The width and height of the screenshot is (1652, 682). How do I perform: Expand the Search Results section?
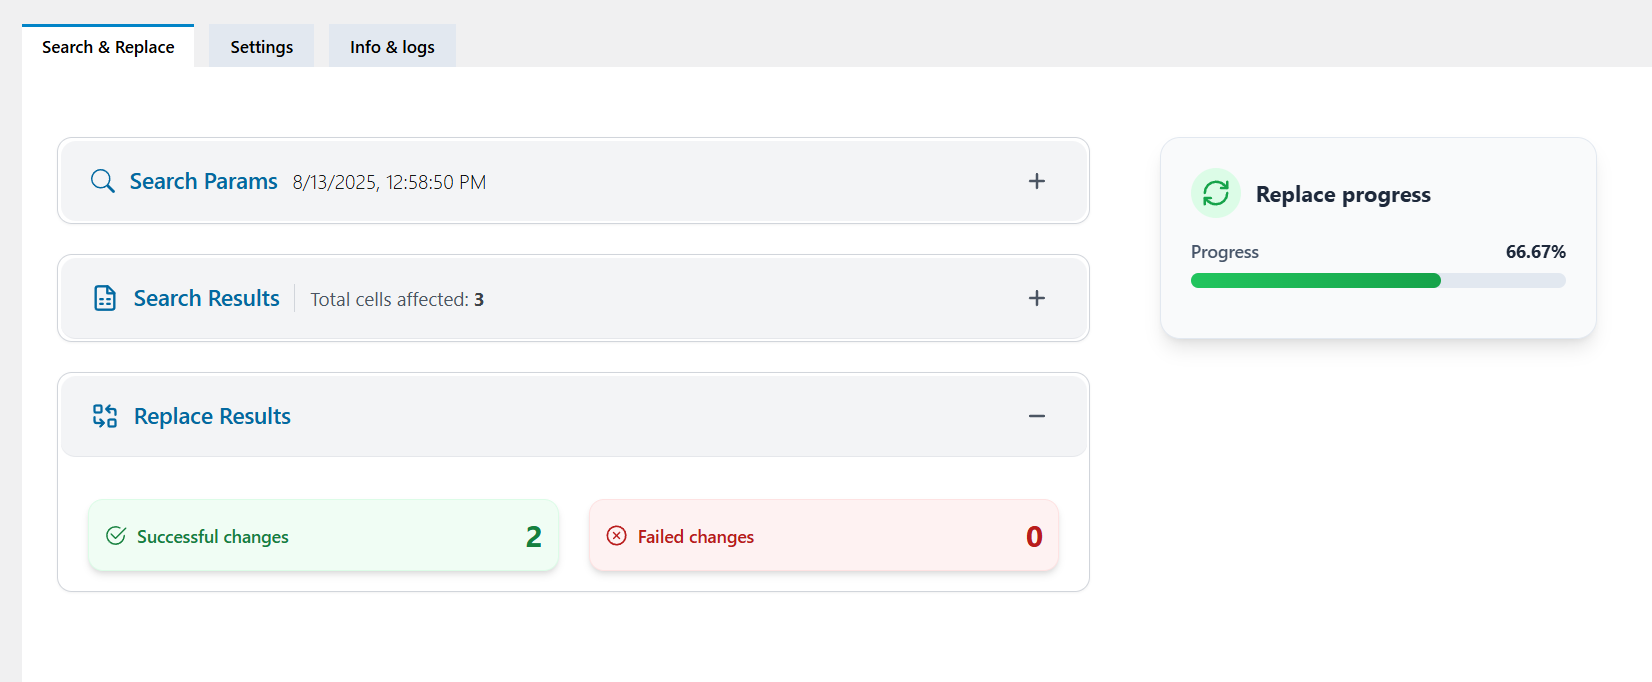[1037, 298]
